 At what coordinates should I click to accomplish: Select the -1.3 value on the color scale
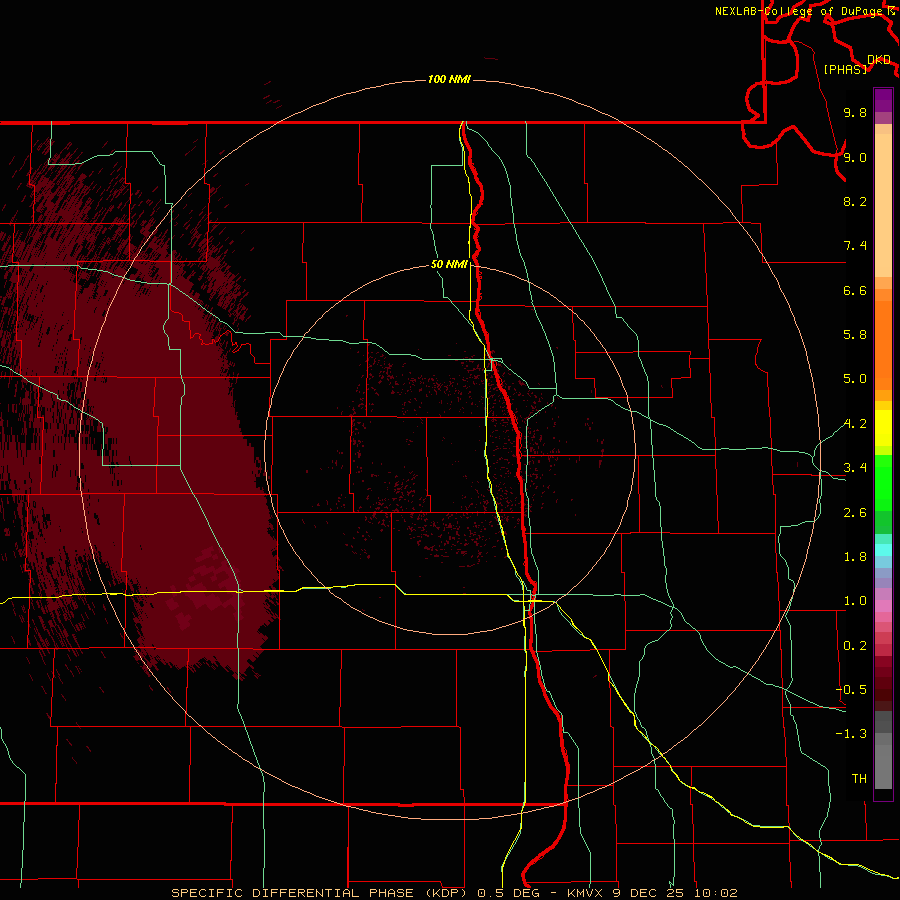click(x=851, y=734)
